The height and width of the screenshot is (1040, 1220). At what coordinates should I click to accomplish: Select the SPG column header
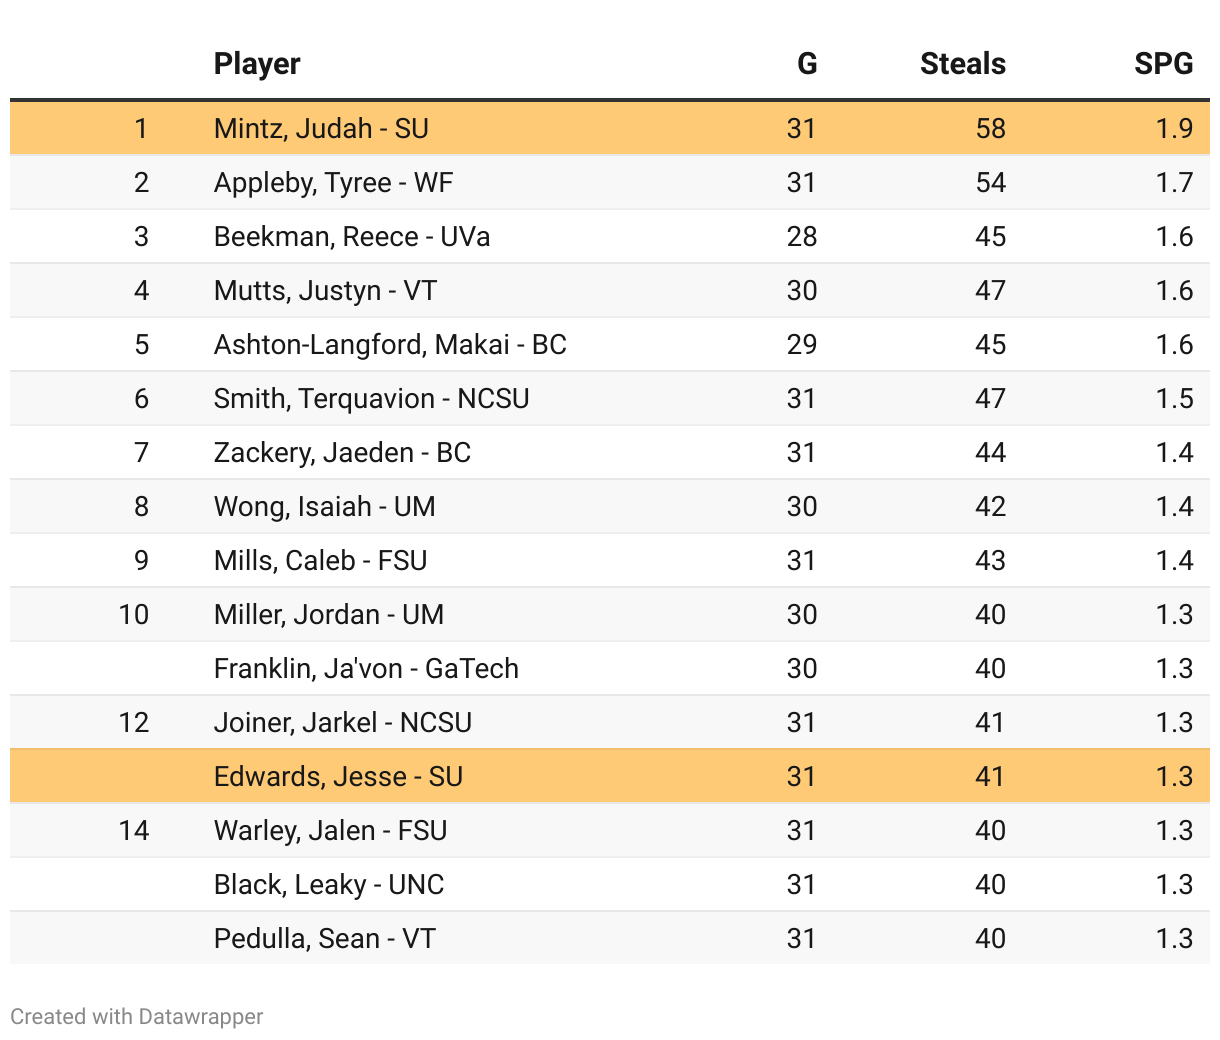point(1163,64)
